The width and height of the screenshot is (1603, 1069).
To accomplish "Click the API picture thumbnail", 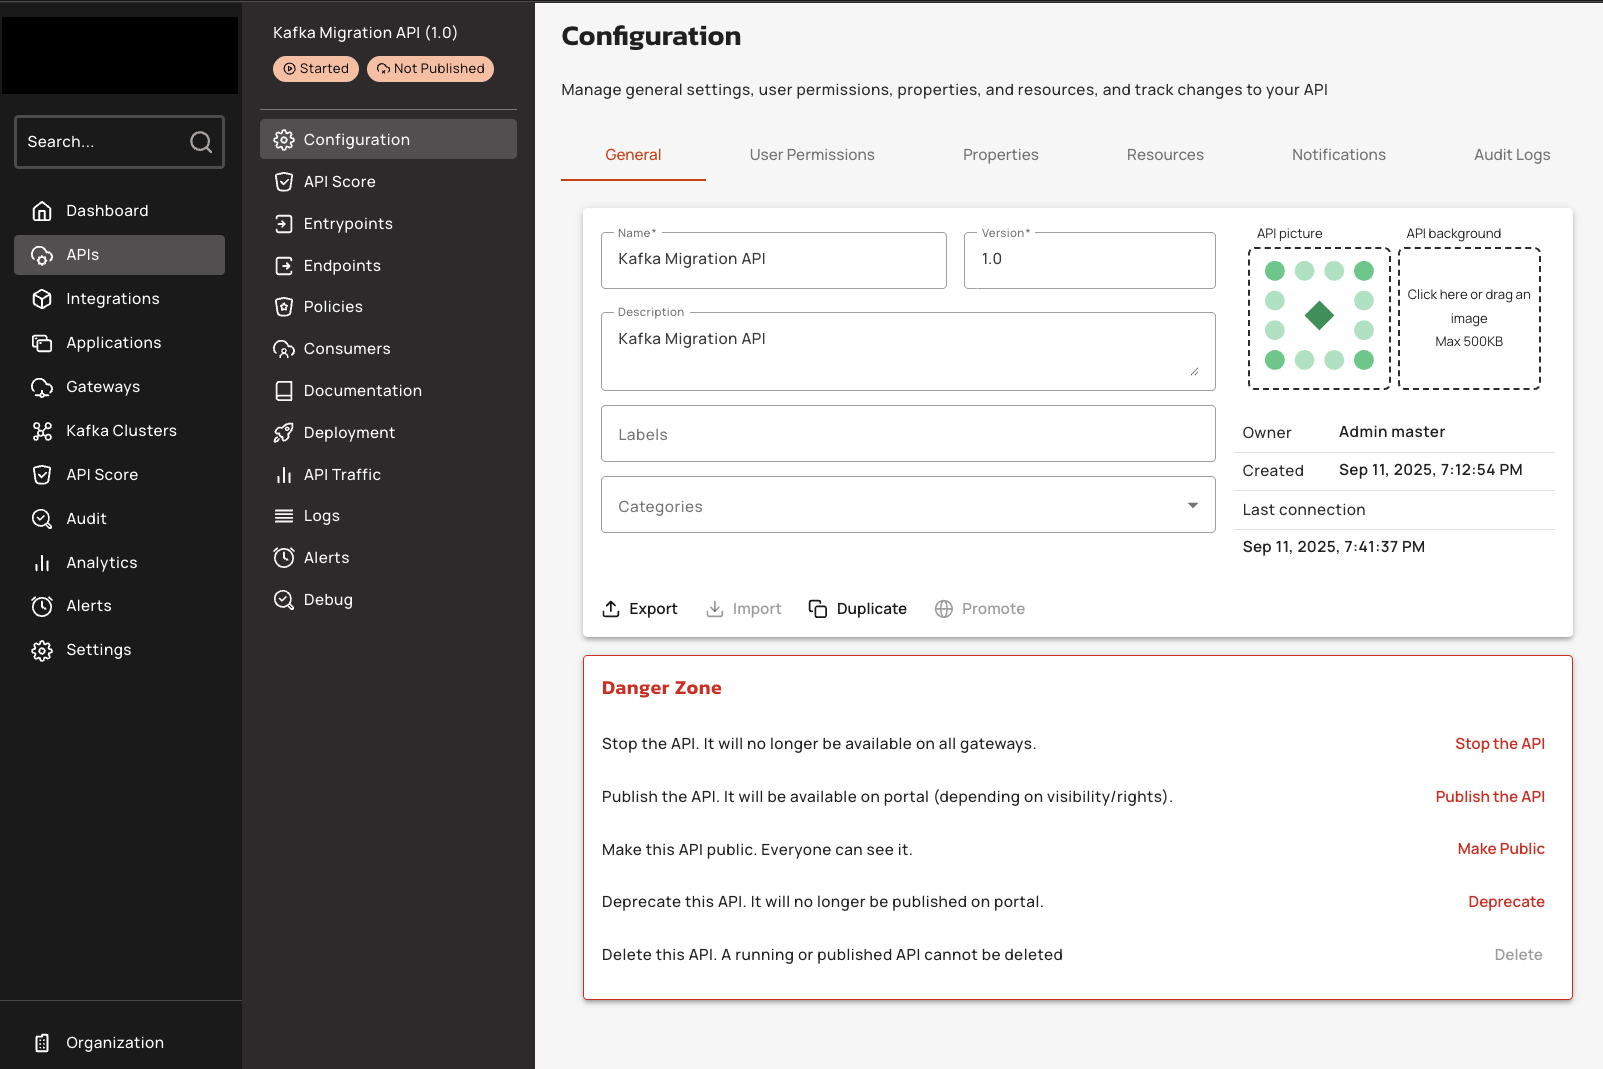I will (1319, 317).
